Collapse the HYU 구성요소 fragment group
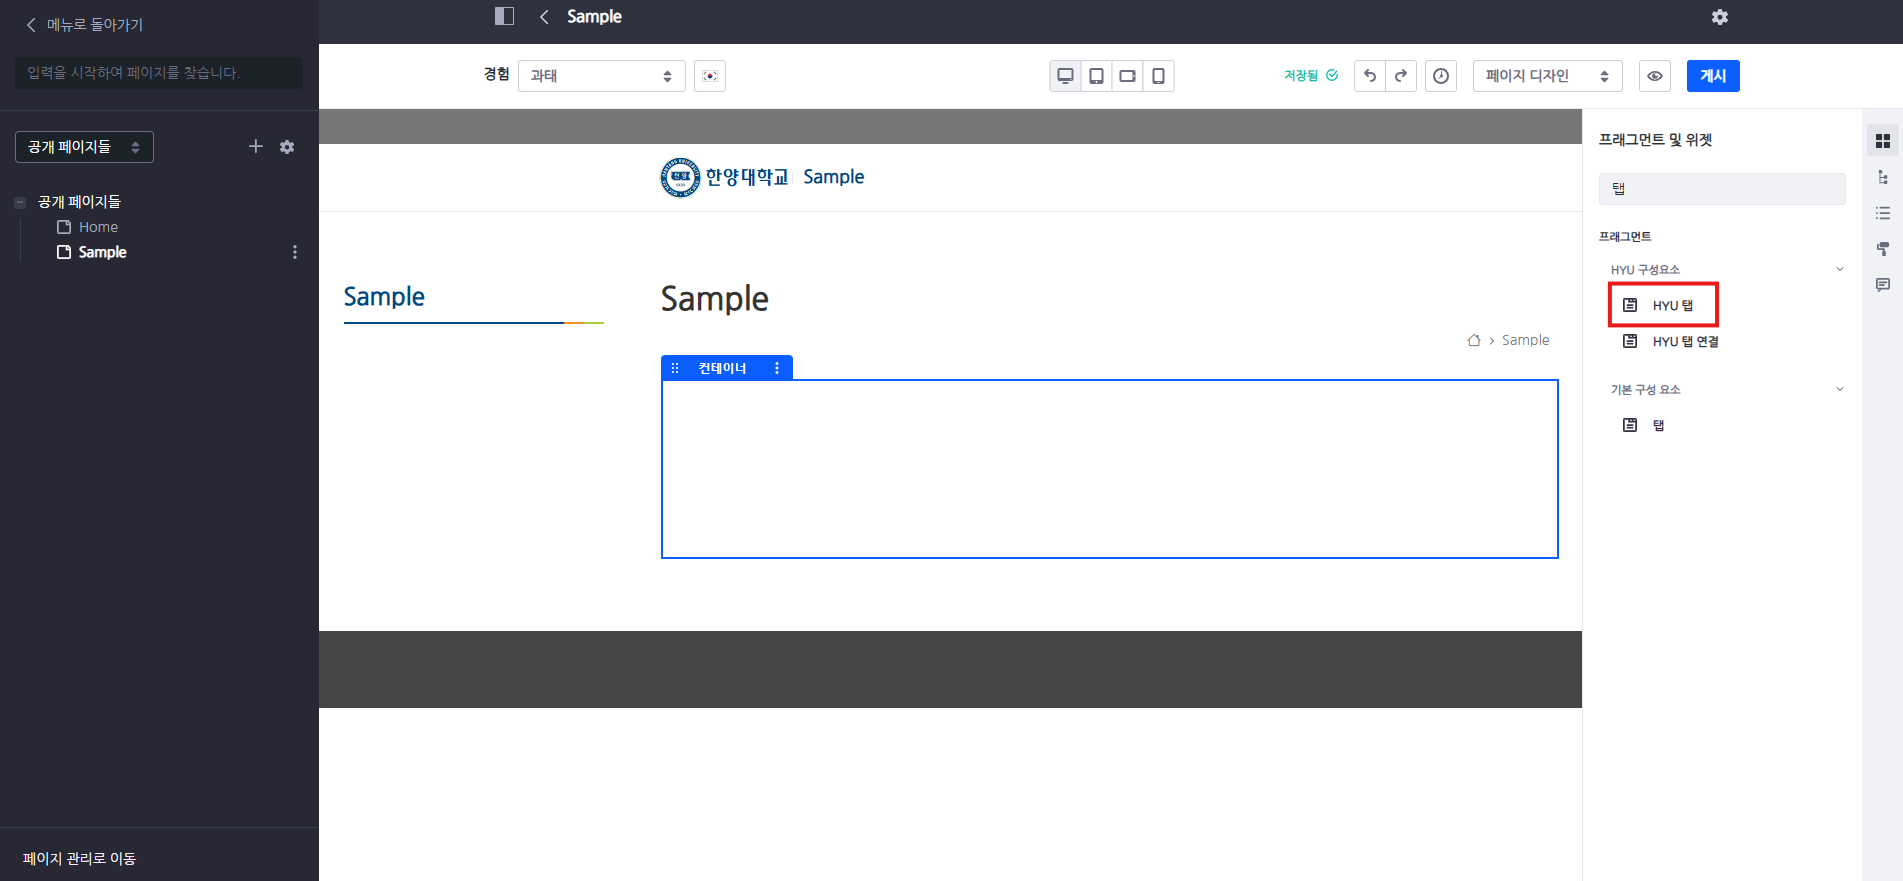Viewport: 1903px width, 881px height. [x=1839, y=269]
